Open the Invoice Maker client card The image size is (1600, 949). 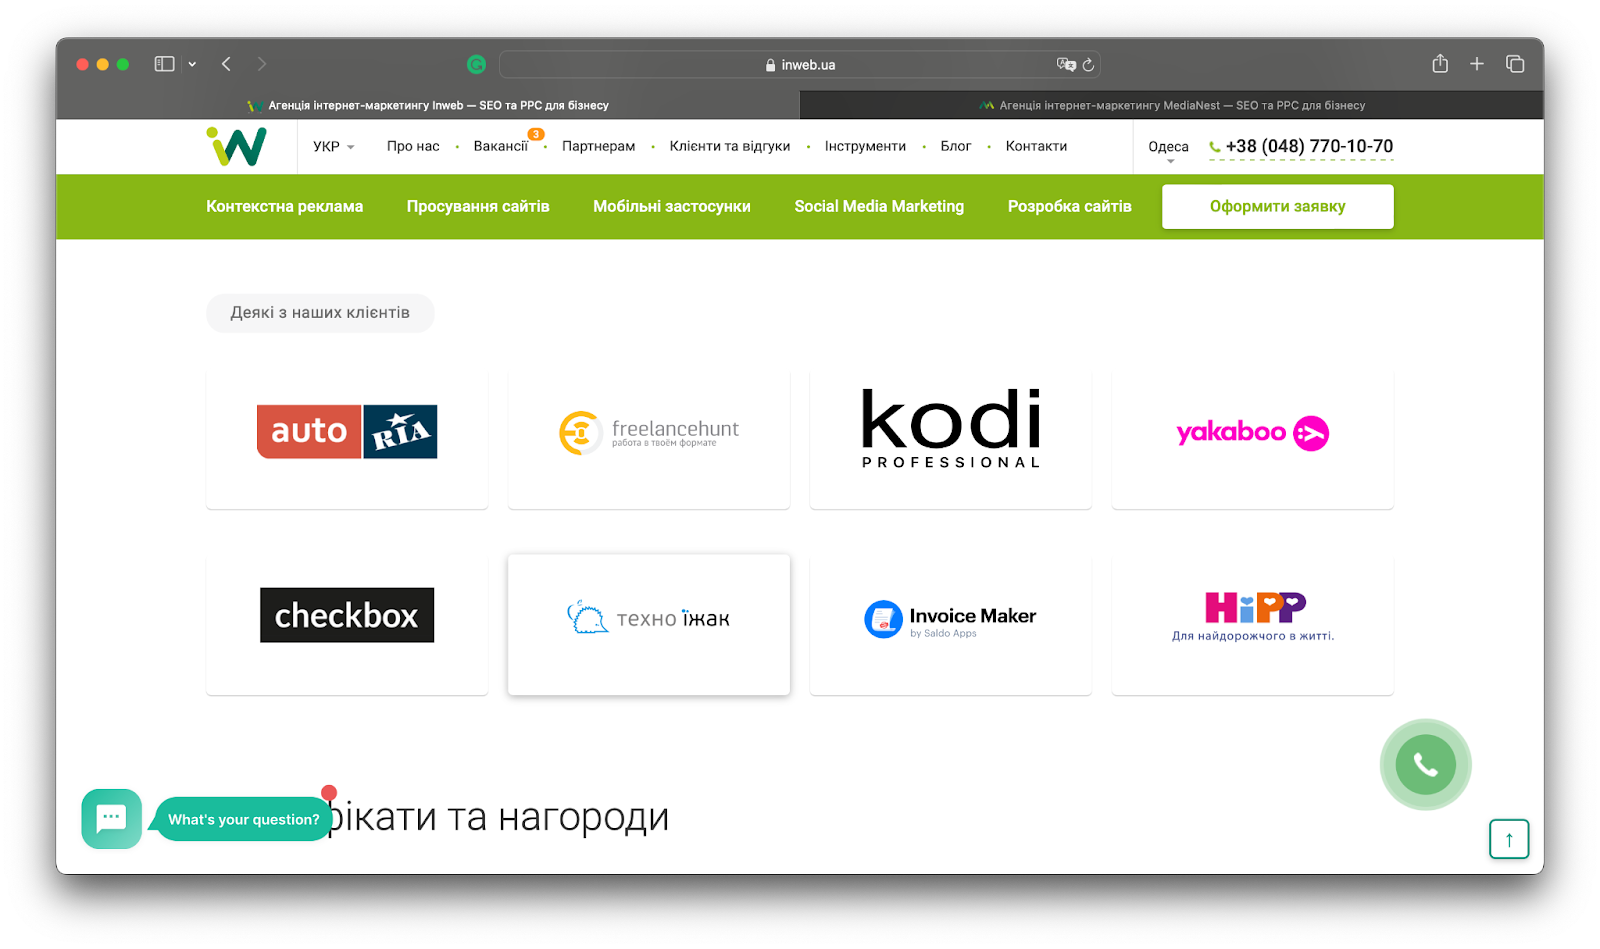pos(951,625)
